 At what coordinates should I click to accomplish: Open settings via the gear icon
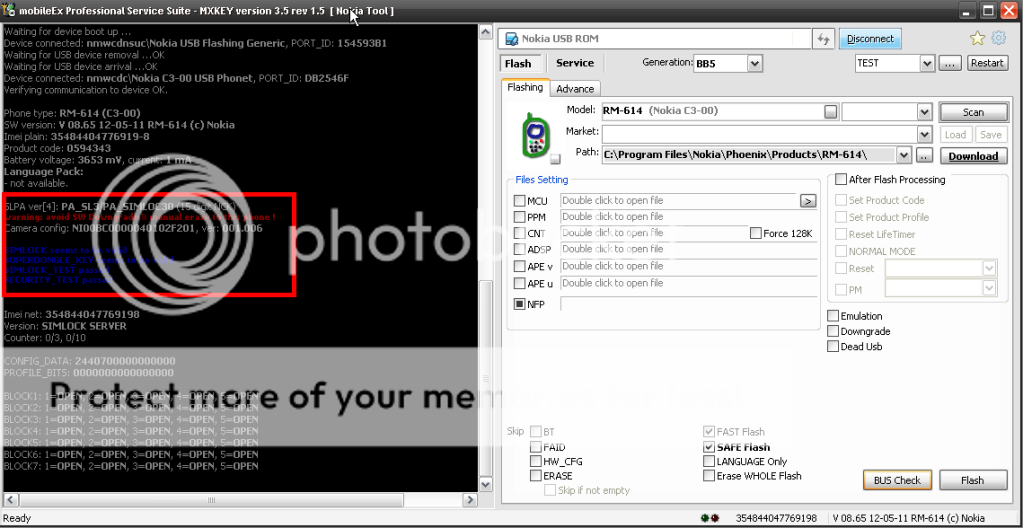pos(998,39)
